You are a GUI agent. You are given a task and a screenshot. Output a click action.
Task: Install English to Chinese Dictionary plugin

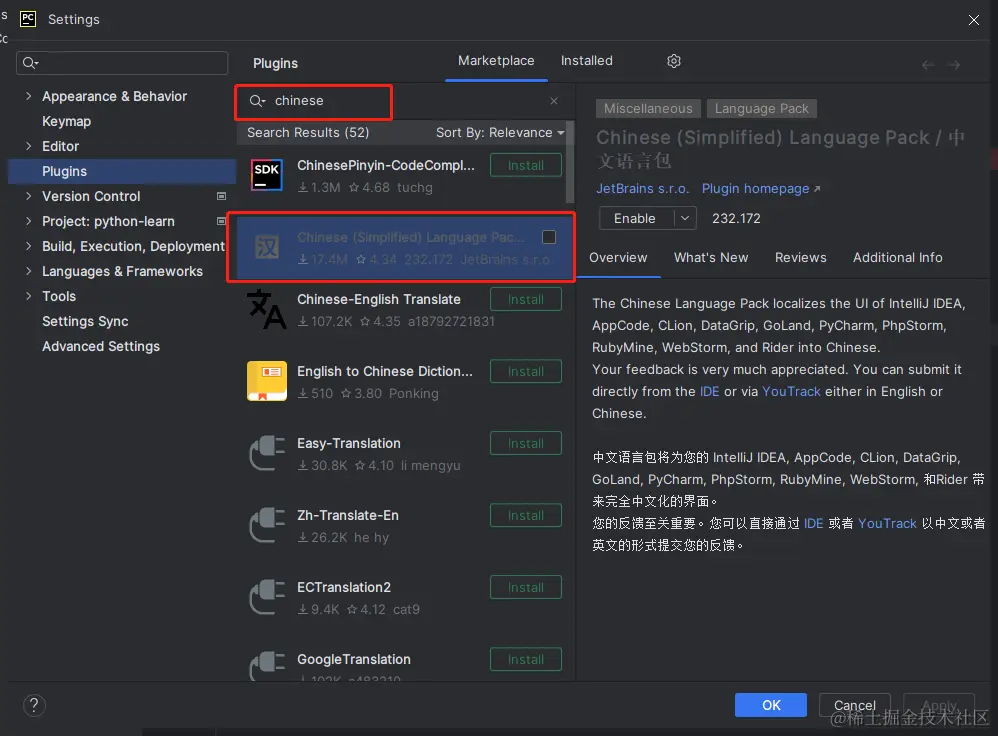click(526, 371)
